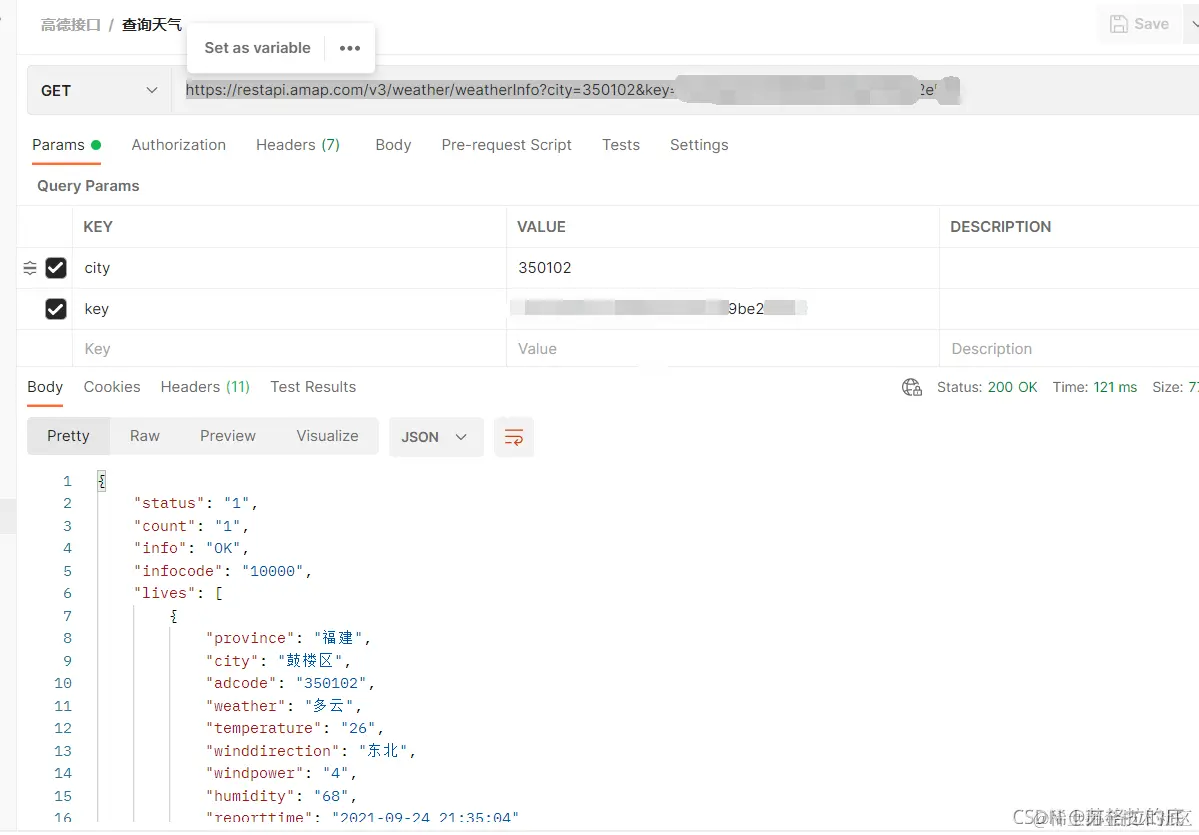Click the KEY column header
The image size is (1199, 835).
[x=98, y=227]
